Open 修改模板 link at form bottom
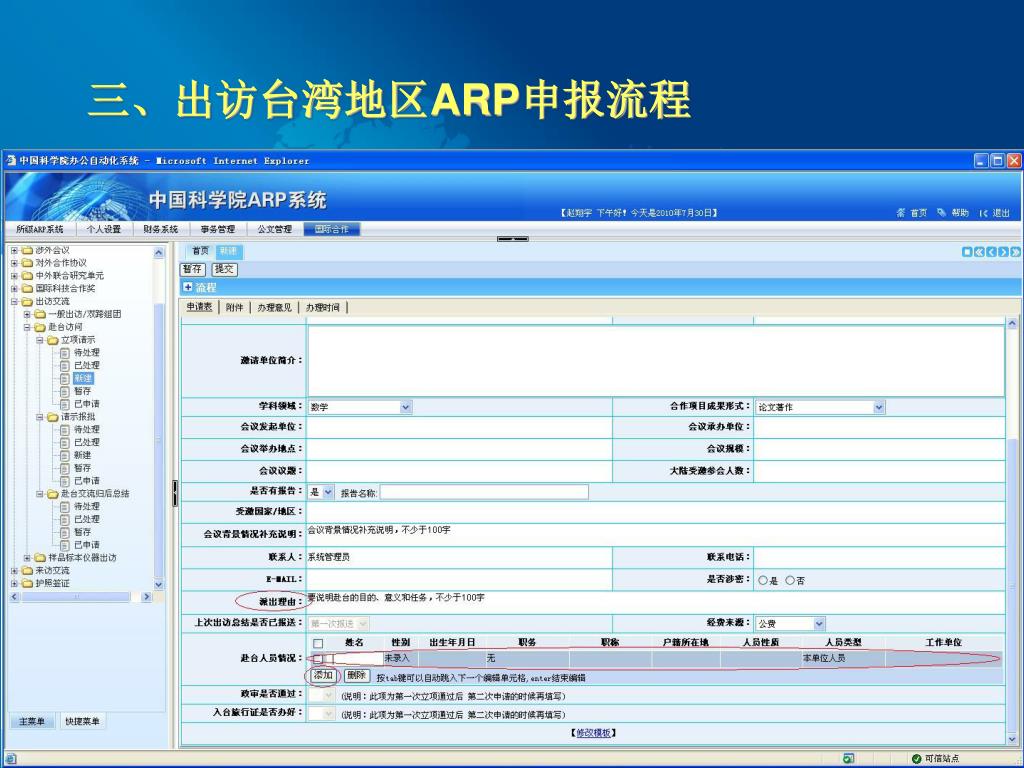Image resolution: width=1024 pixels, height=768 pixels. (593, 733)
